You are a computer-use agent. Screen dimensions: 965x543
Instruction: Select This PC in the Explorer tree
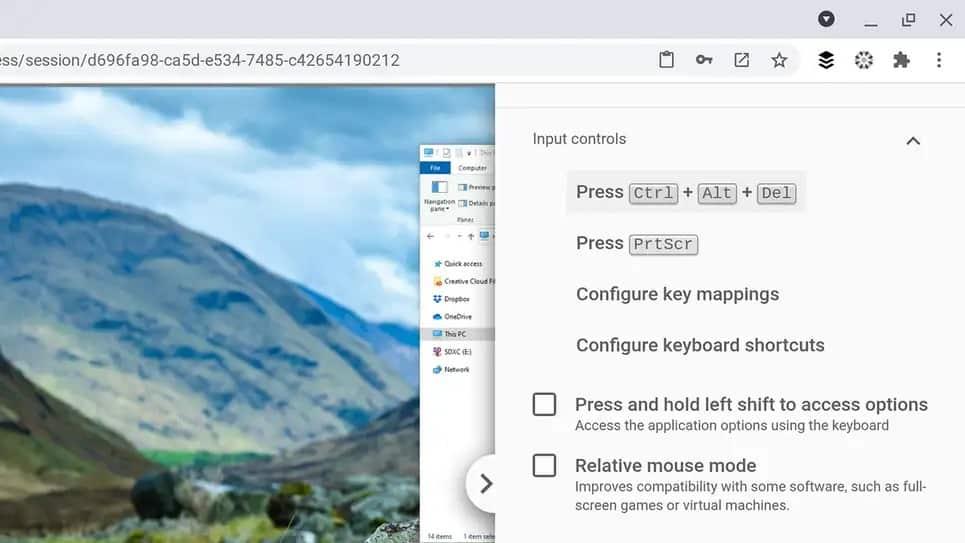click(x=457, y=334)
